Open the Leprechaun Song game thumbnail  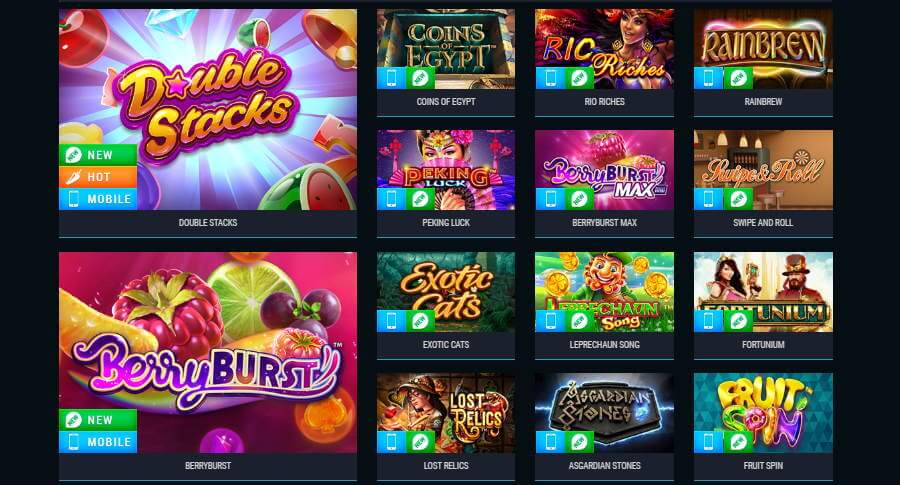coord(604,292)
